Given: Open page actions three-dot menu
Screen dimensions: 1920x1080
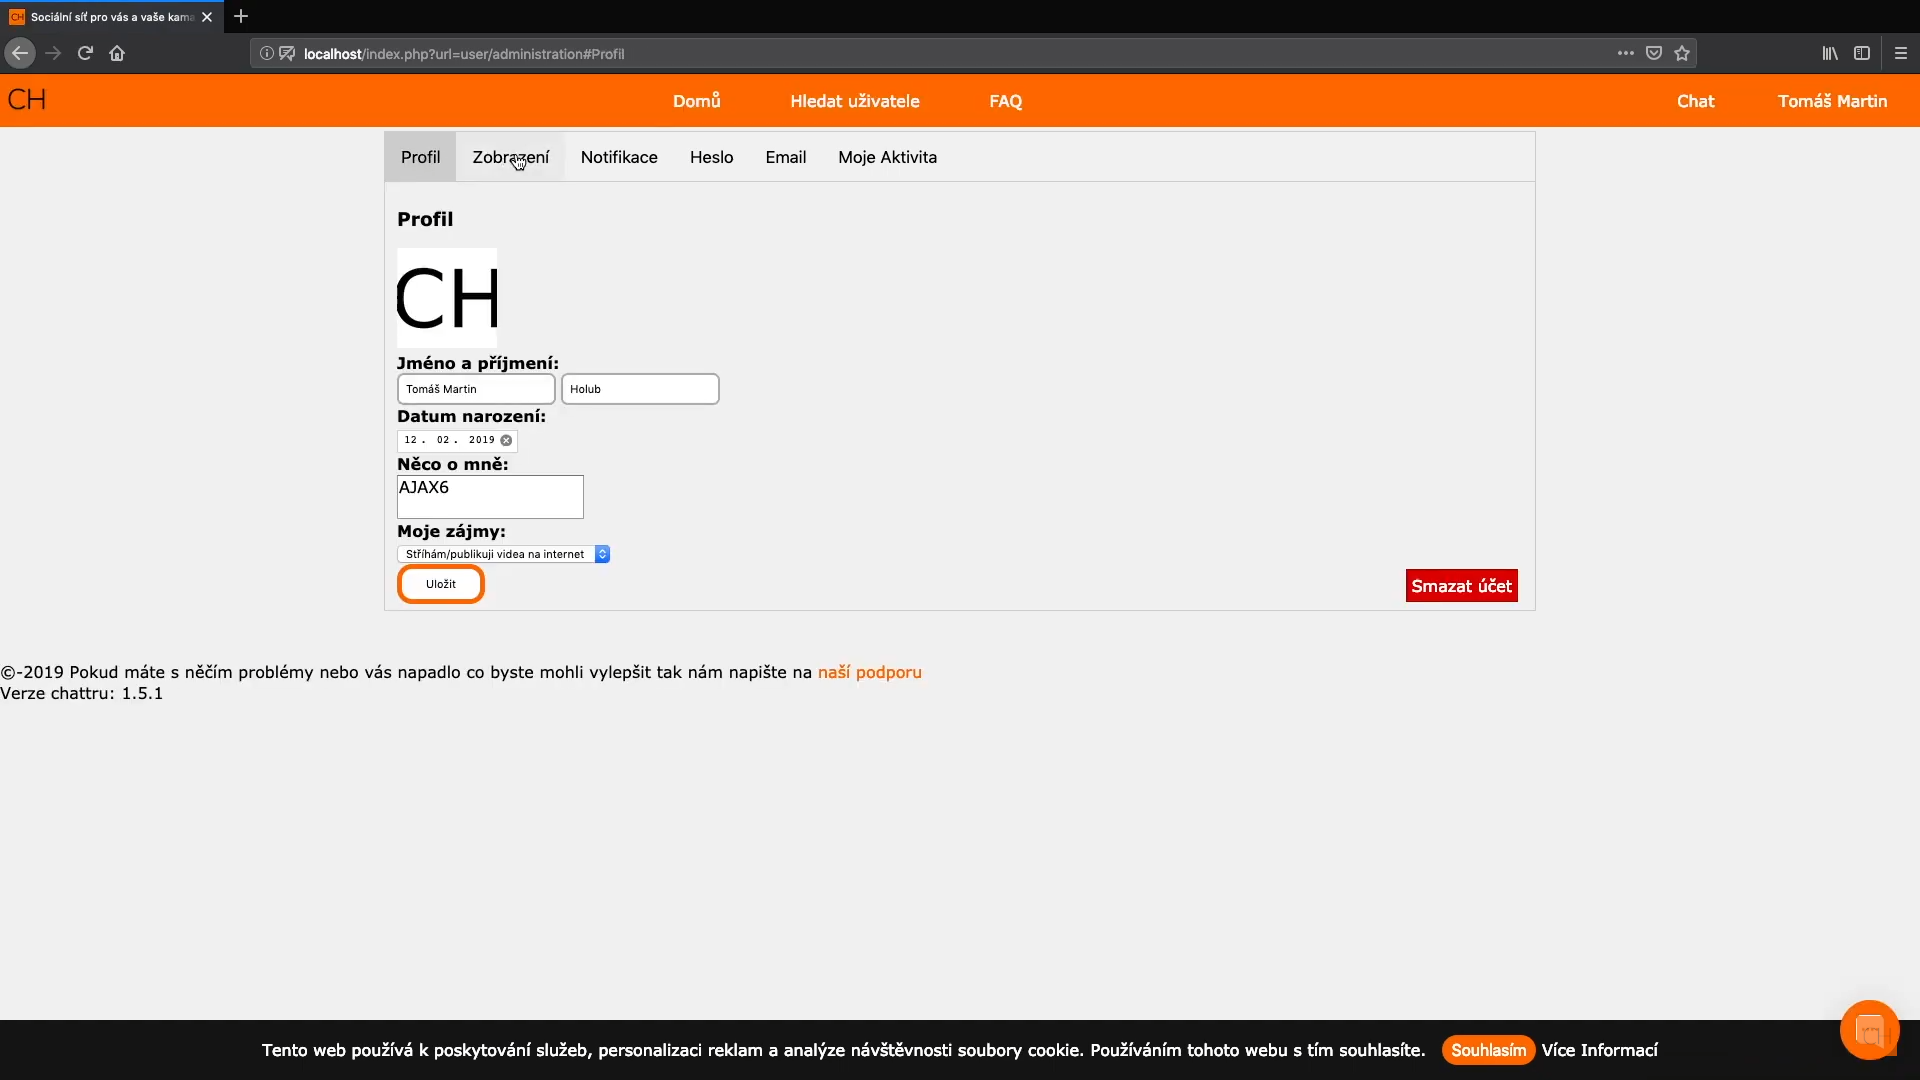Looking at the screenshot, I should (x=1626, y=53).
